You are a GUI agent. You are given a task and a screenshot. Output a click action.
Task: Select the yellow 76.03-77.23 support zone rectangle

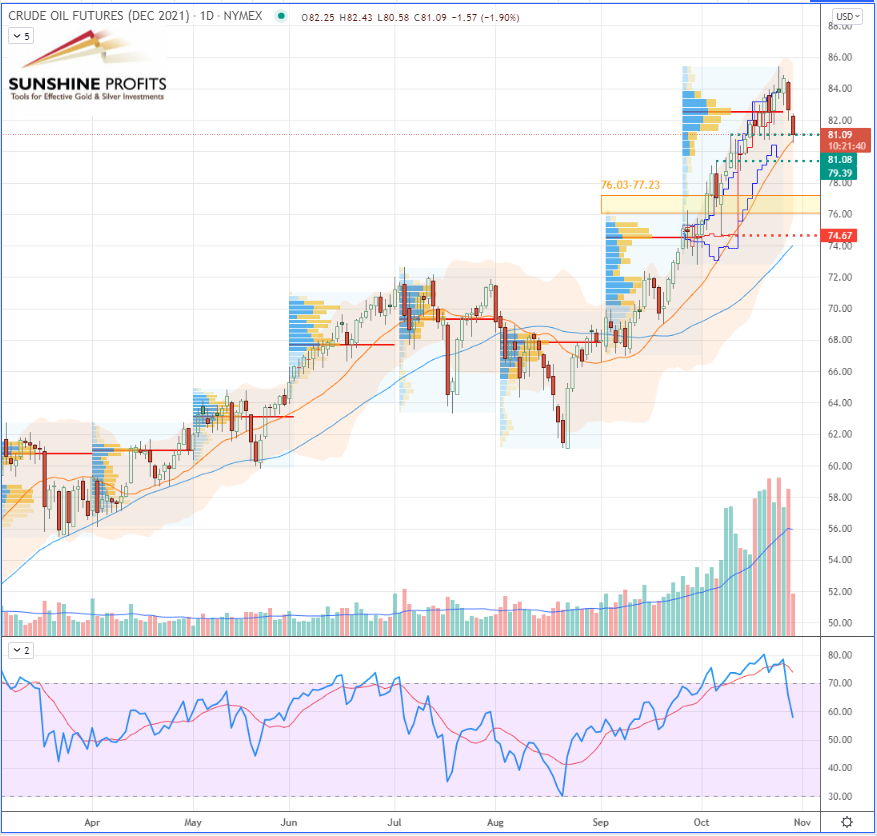tap(710, 204)
